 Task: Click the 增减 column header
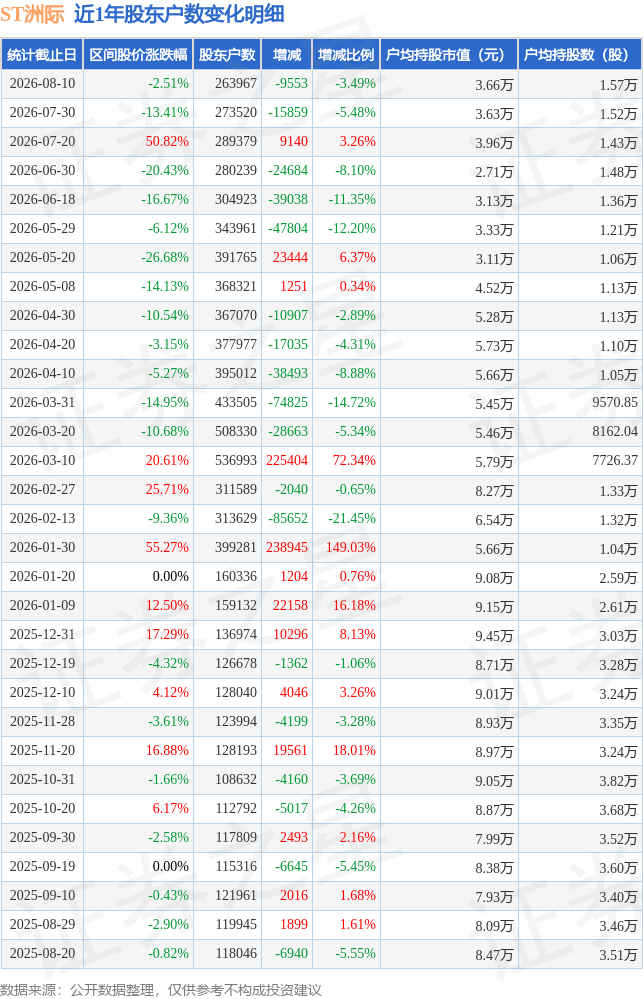coord(287,55)
